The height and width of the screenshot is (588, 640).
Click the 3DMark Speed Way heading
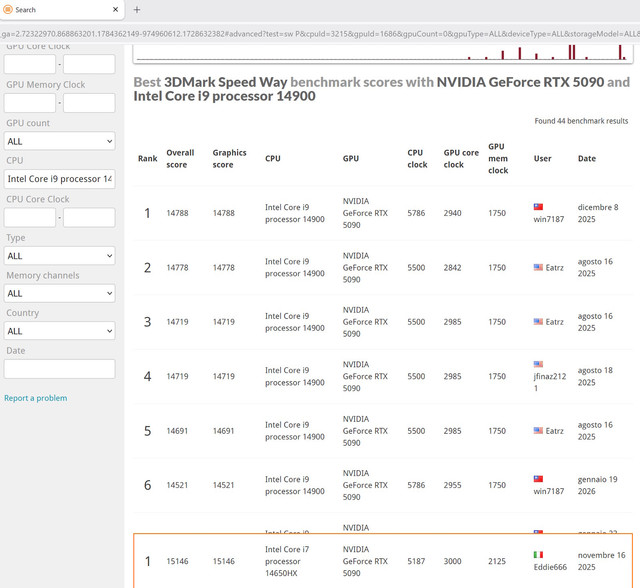(226, 82)
